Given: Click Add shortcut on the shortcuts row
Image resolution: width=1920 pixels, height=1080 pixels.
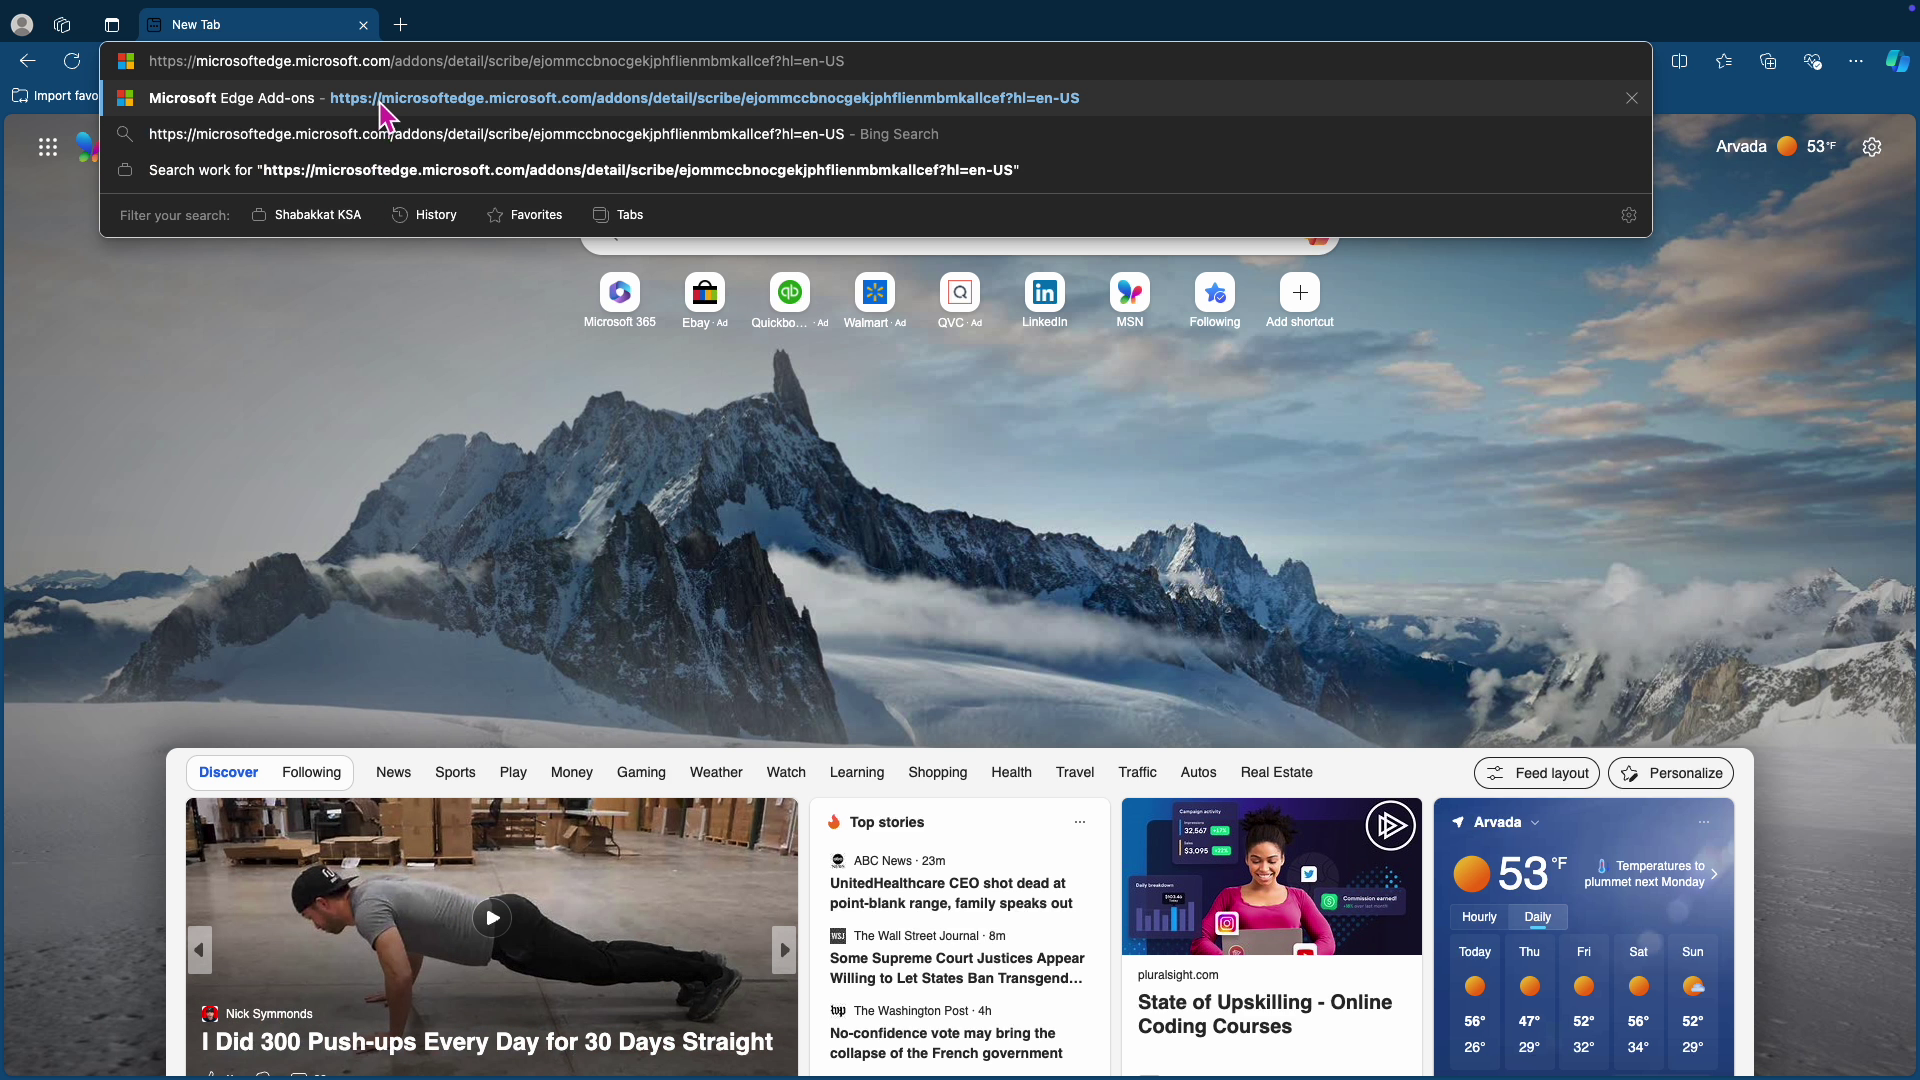Looking at the screenshot, I should (x=1299, y=292).
